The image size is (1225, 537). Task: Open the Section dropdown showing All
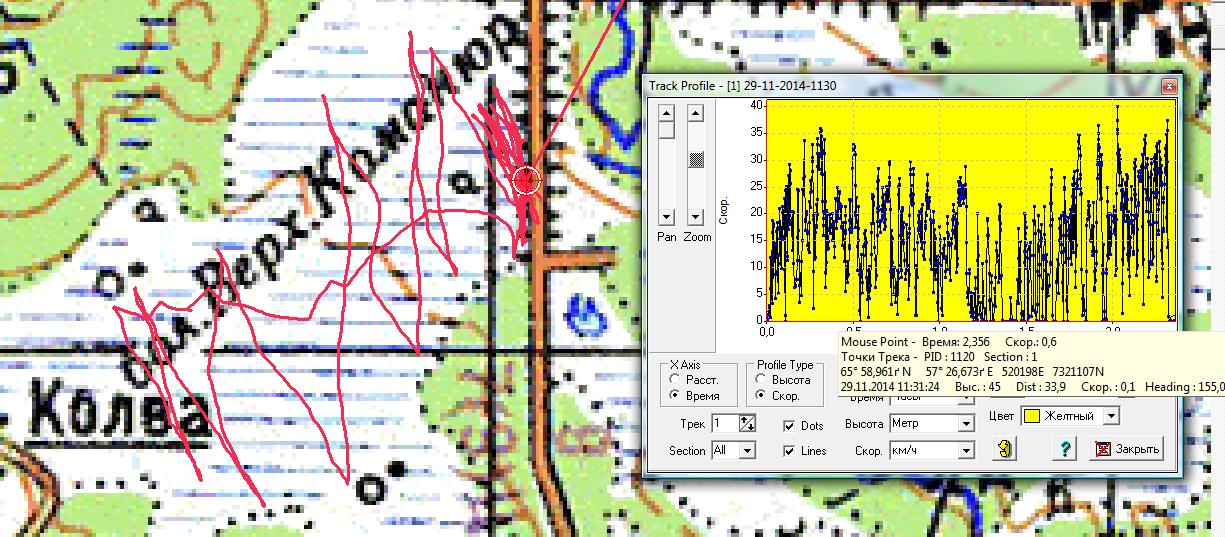[747, 451]
